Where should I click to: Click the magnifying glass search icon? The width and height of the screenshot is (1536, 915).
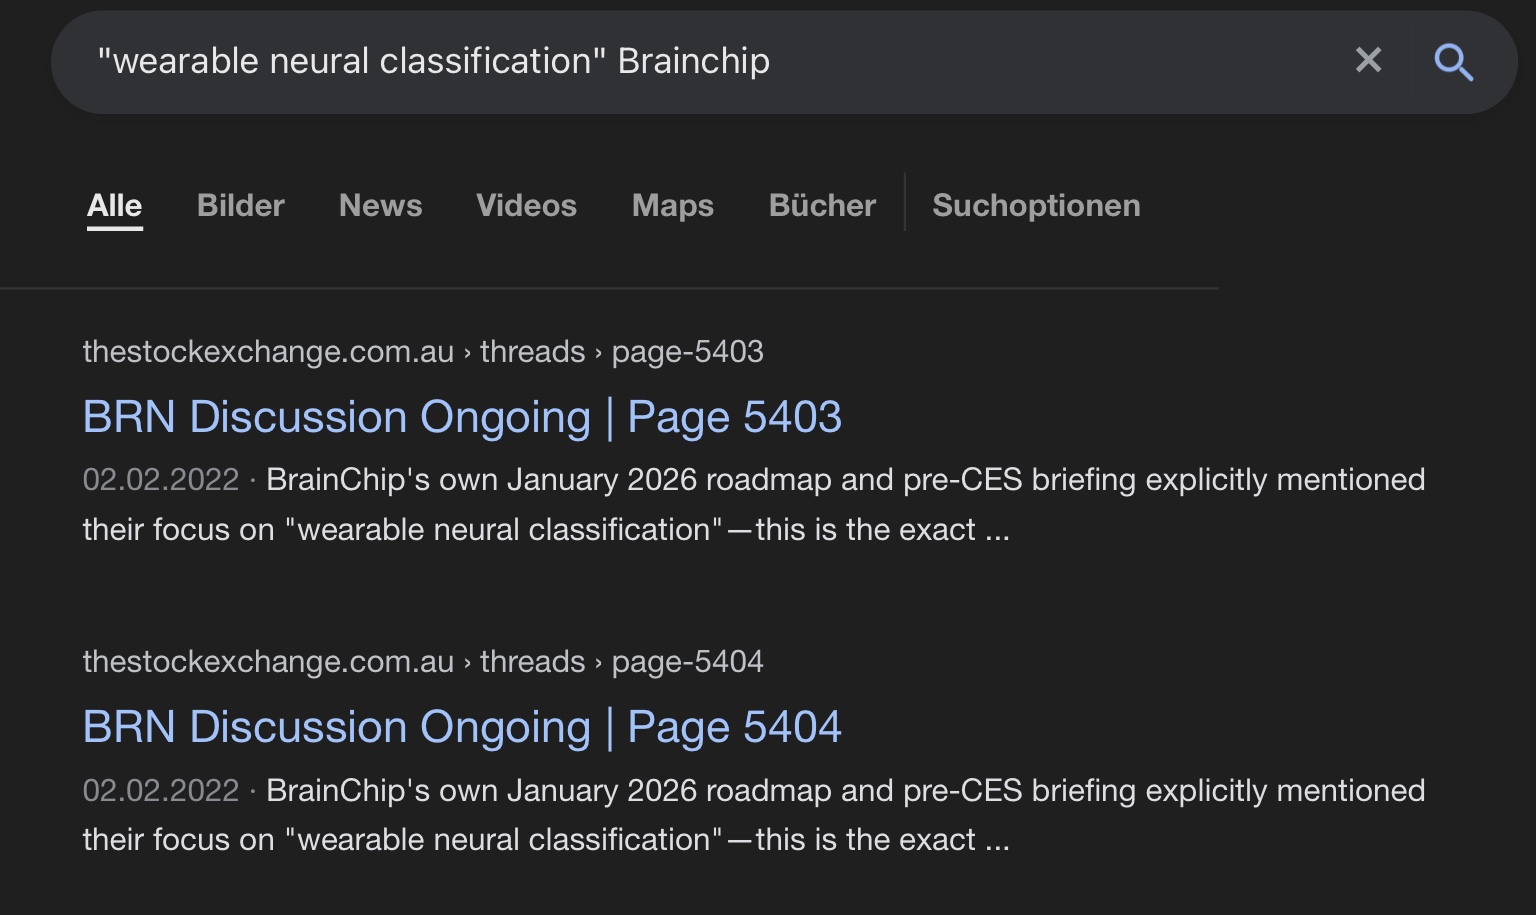tap(1453, 62)
